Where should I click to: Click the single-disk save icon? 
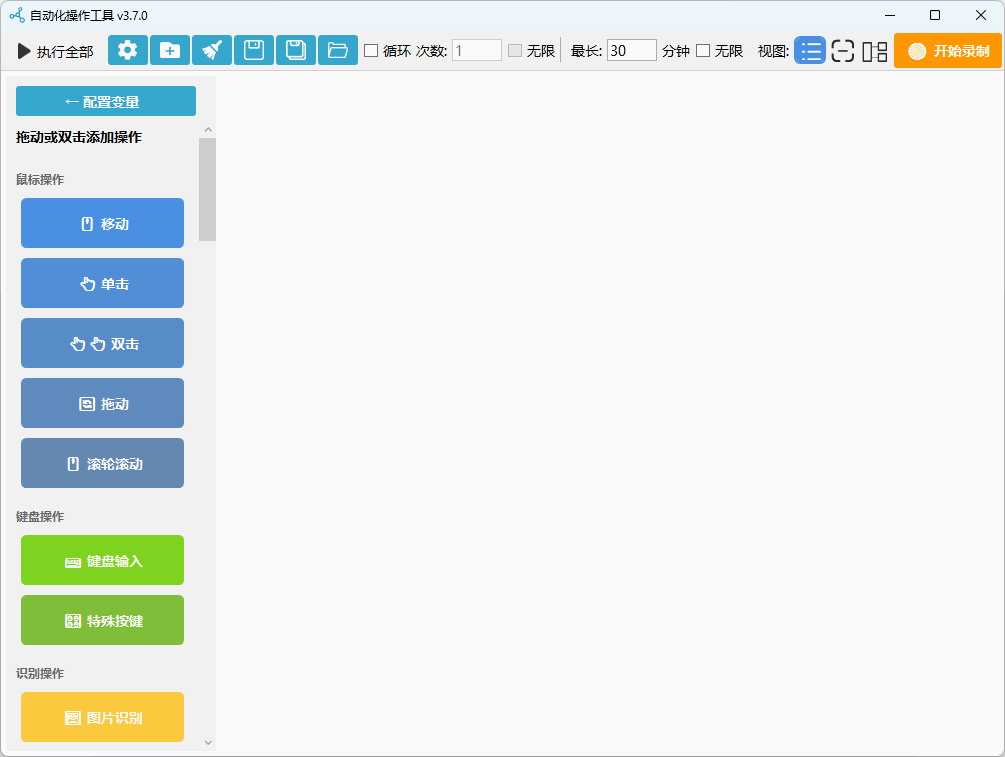pos(254,50)
